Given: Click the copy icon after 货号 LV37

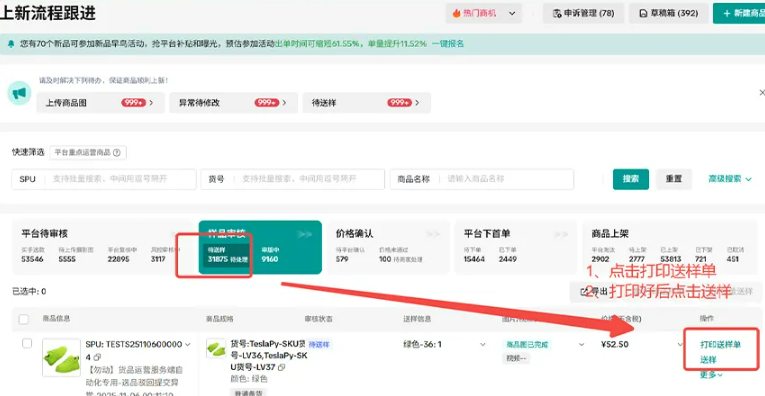Looking at the screenshot, I should tap(281, 367).
